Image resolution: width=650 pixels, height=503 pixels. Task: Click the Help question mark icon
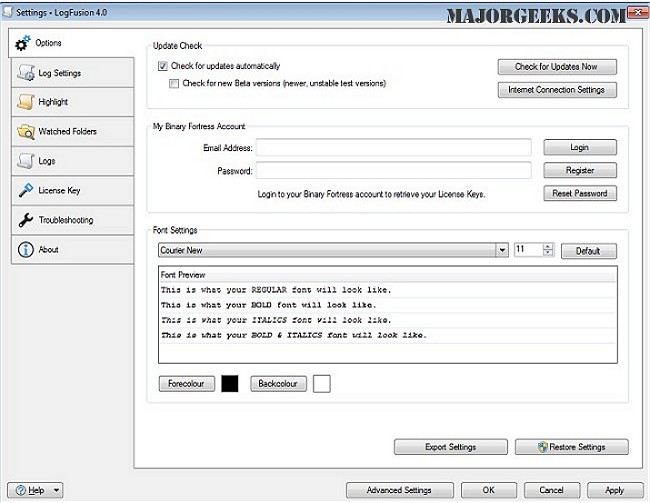coord(21,490)
